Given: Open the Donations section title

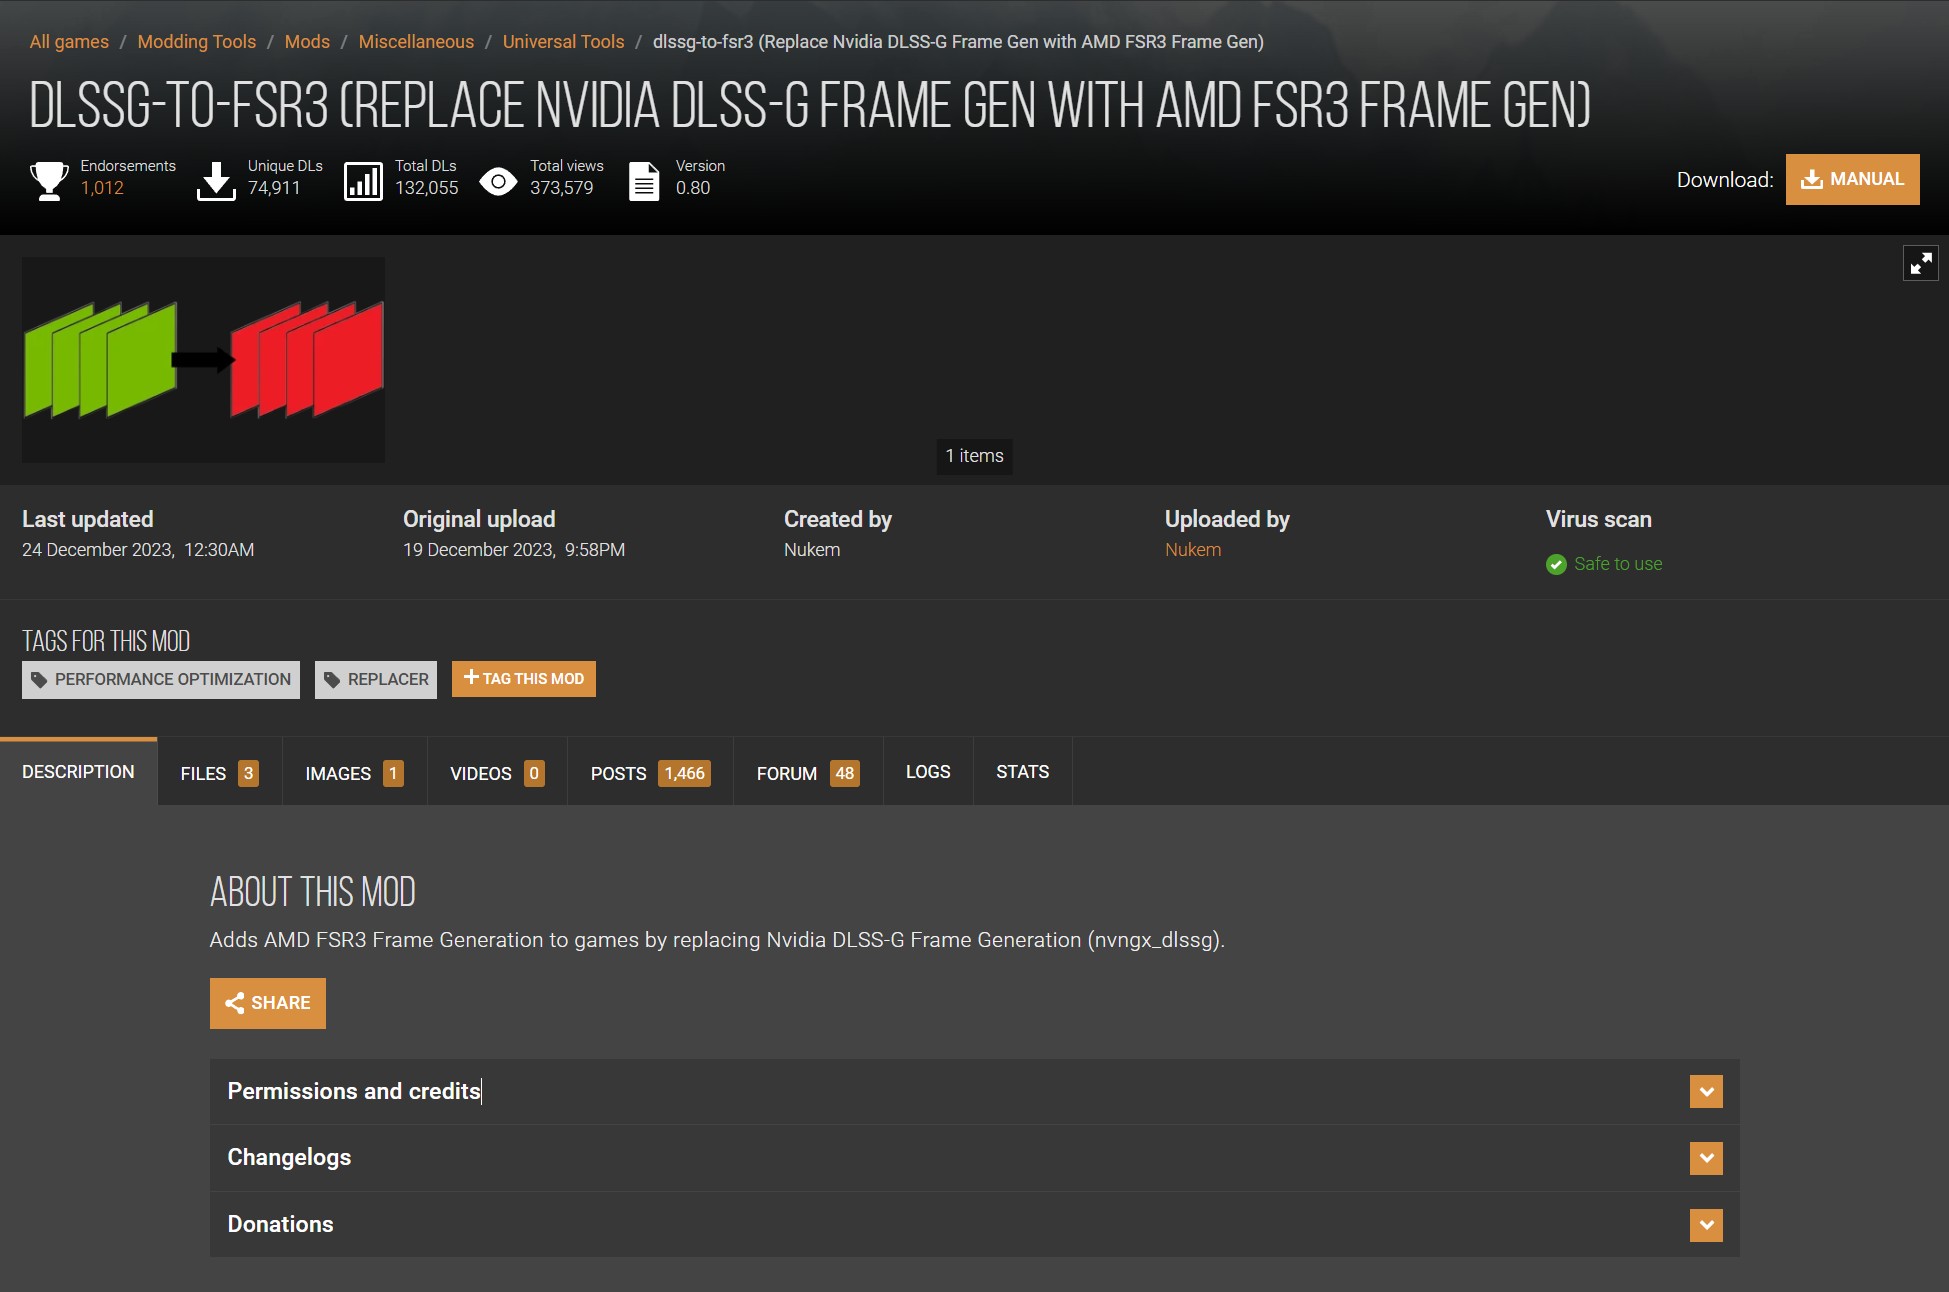Looking at the screenshot, I should tap(280, 1224).
